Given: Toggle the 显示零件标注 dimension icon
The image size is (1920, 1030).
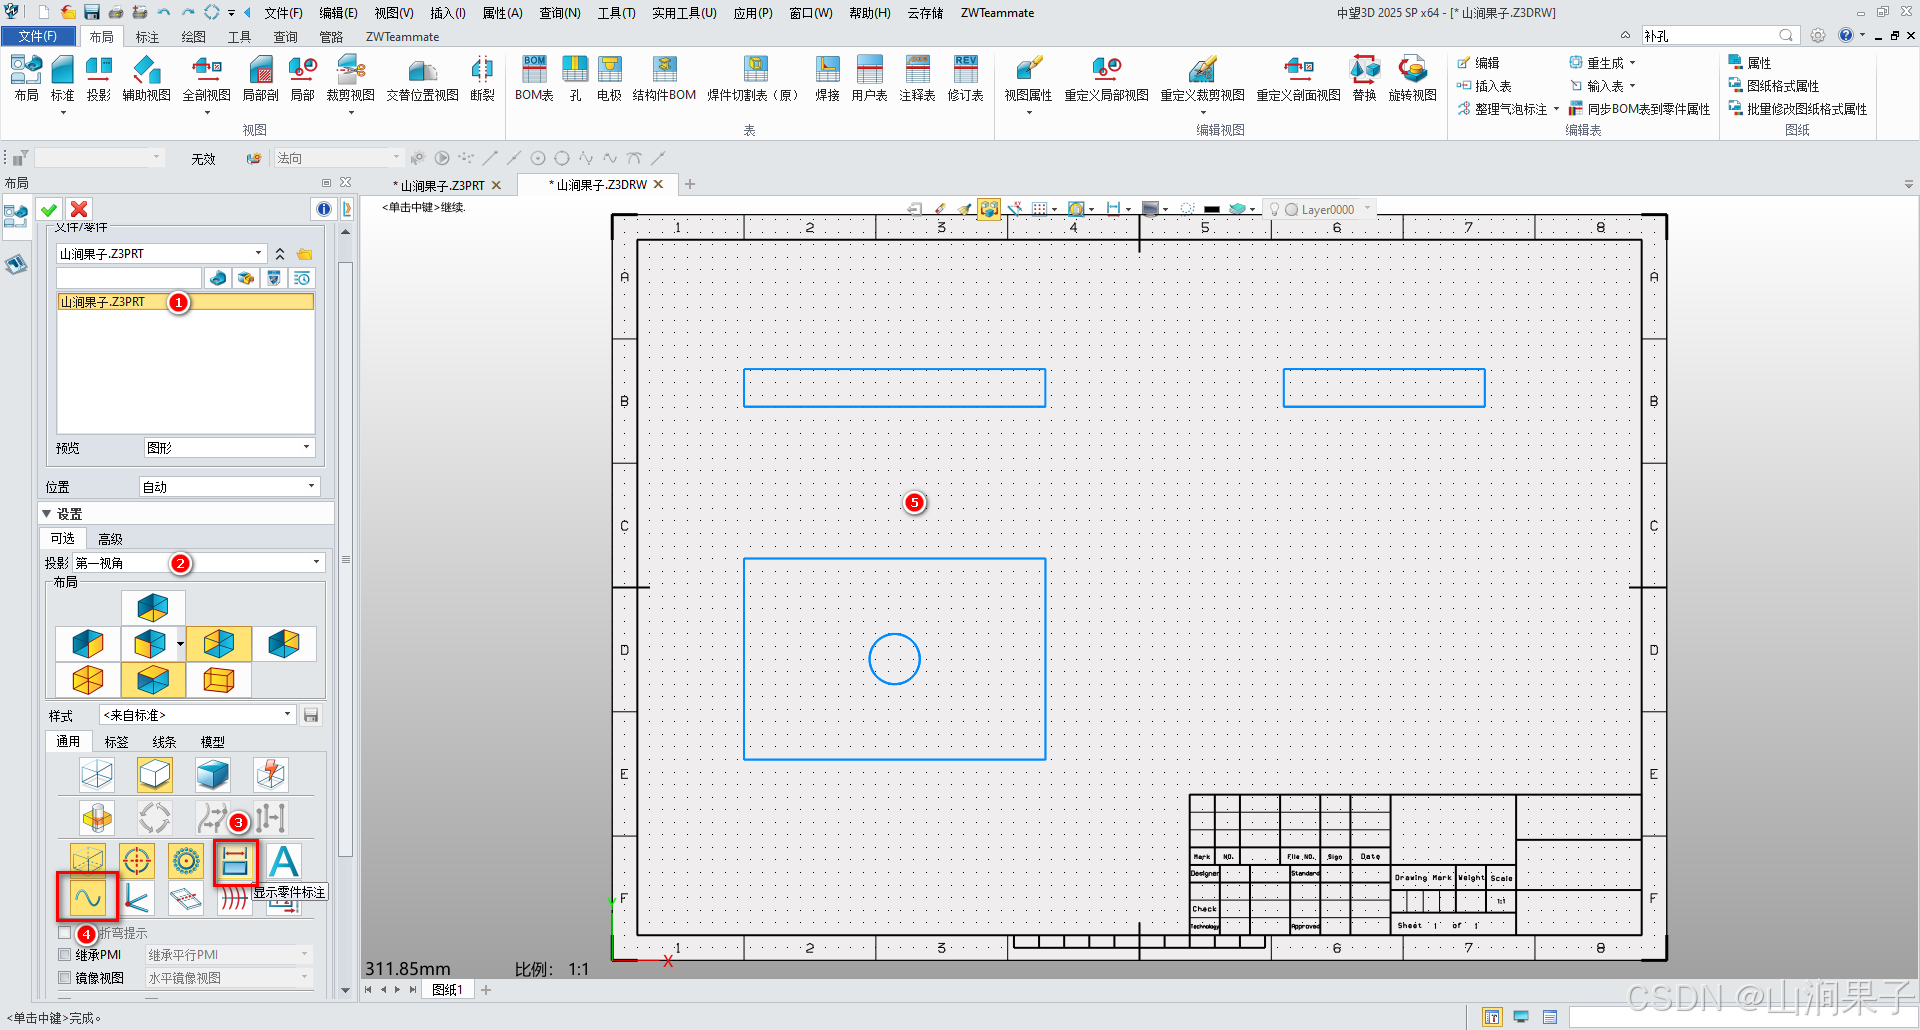Looking at the screenshot, I should 235,861.
